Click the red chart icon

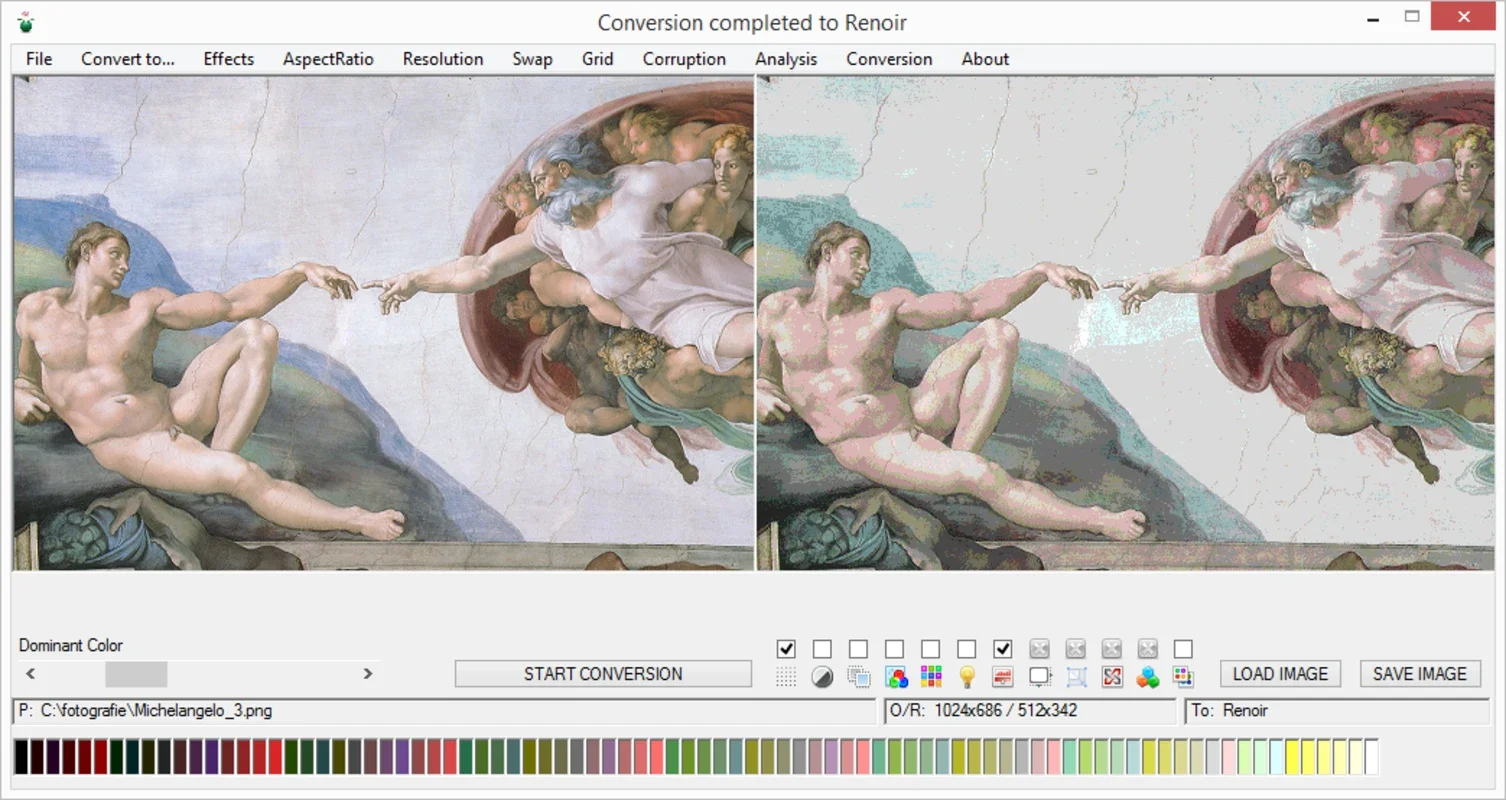click(x=1003, y=677)
